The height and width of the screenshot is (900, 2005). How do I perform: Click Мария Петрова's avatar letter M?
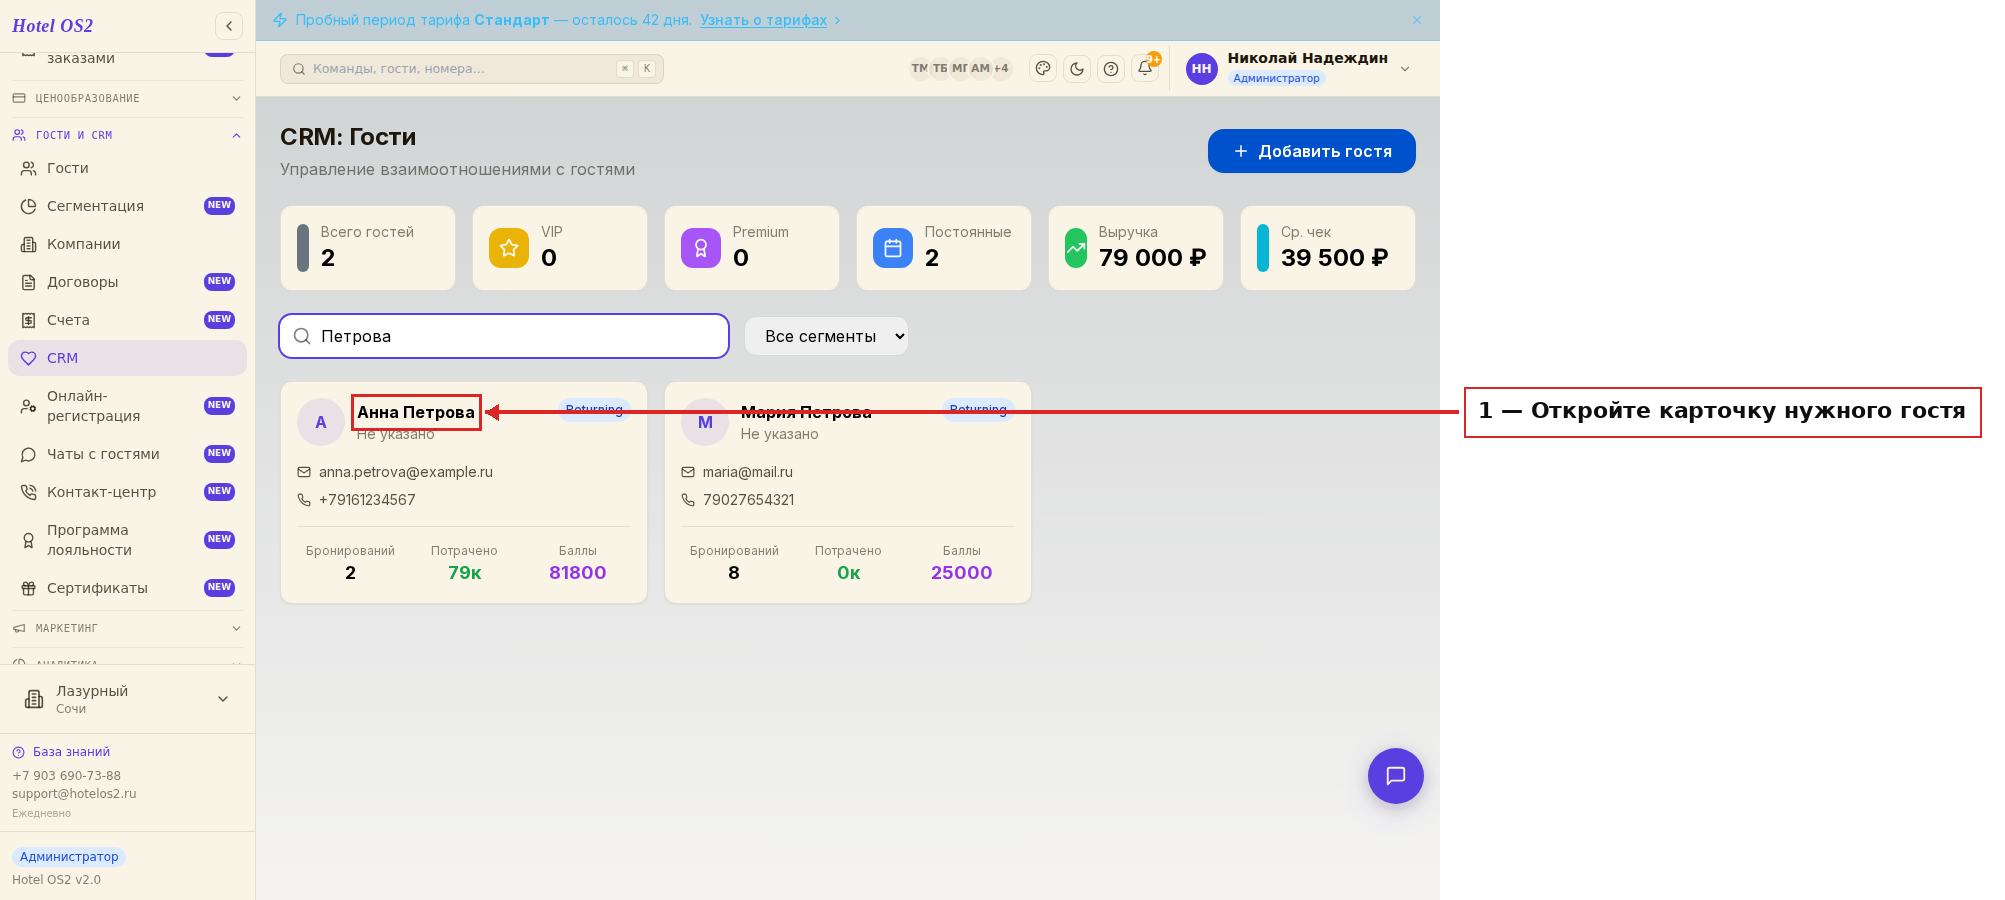coord(705,422)
